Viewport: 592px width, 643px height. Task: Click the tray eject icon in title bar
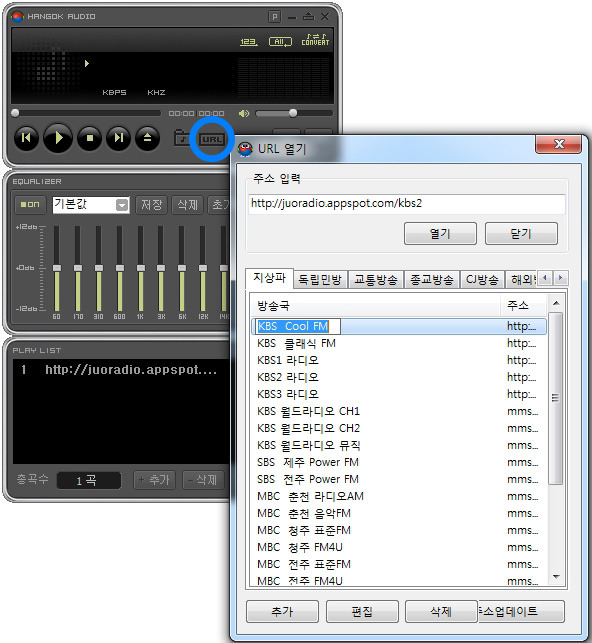pyautogui.click(x=308, y=16)
